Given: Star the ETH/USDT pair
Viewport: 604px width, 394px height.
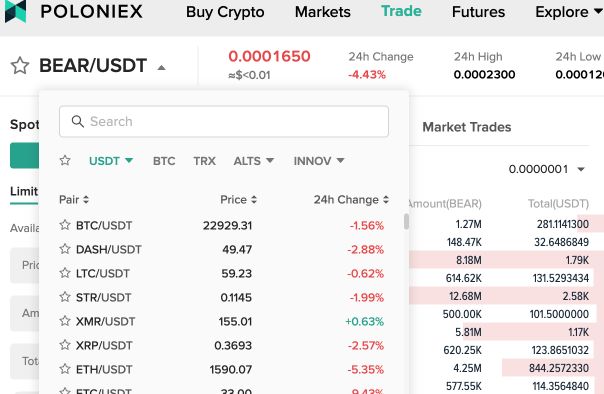Looking at the screenshot, I should click(x=65, y=369).
